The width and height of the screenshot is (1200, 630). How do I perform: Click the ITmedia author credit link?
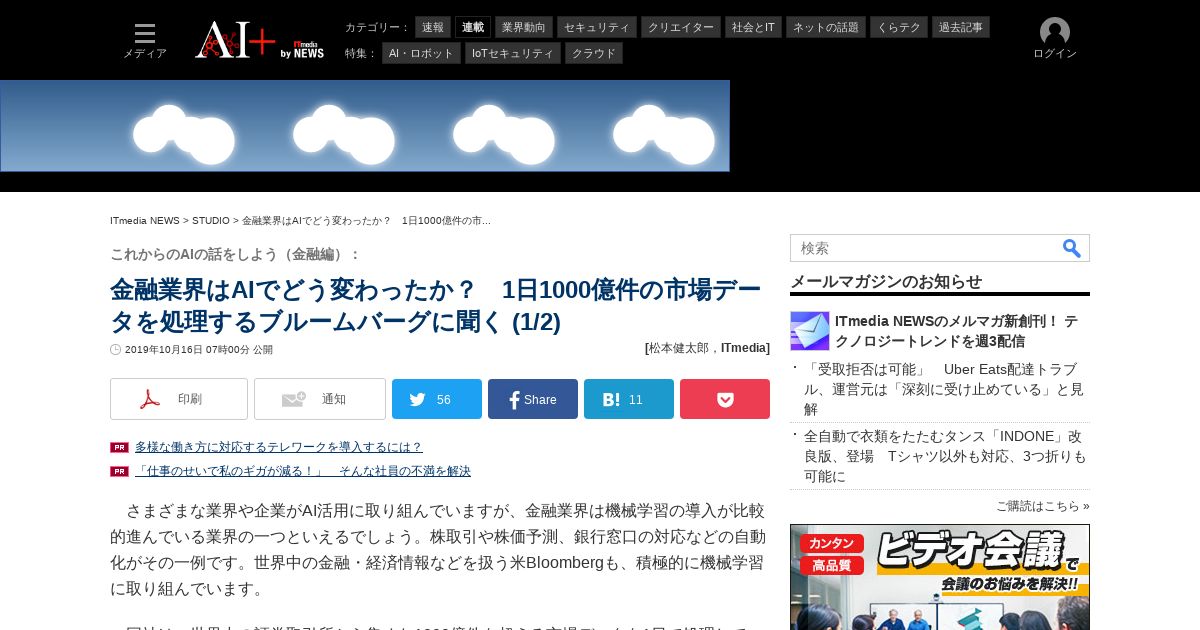[743, 348]
